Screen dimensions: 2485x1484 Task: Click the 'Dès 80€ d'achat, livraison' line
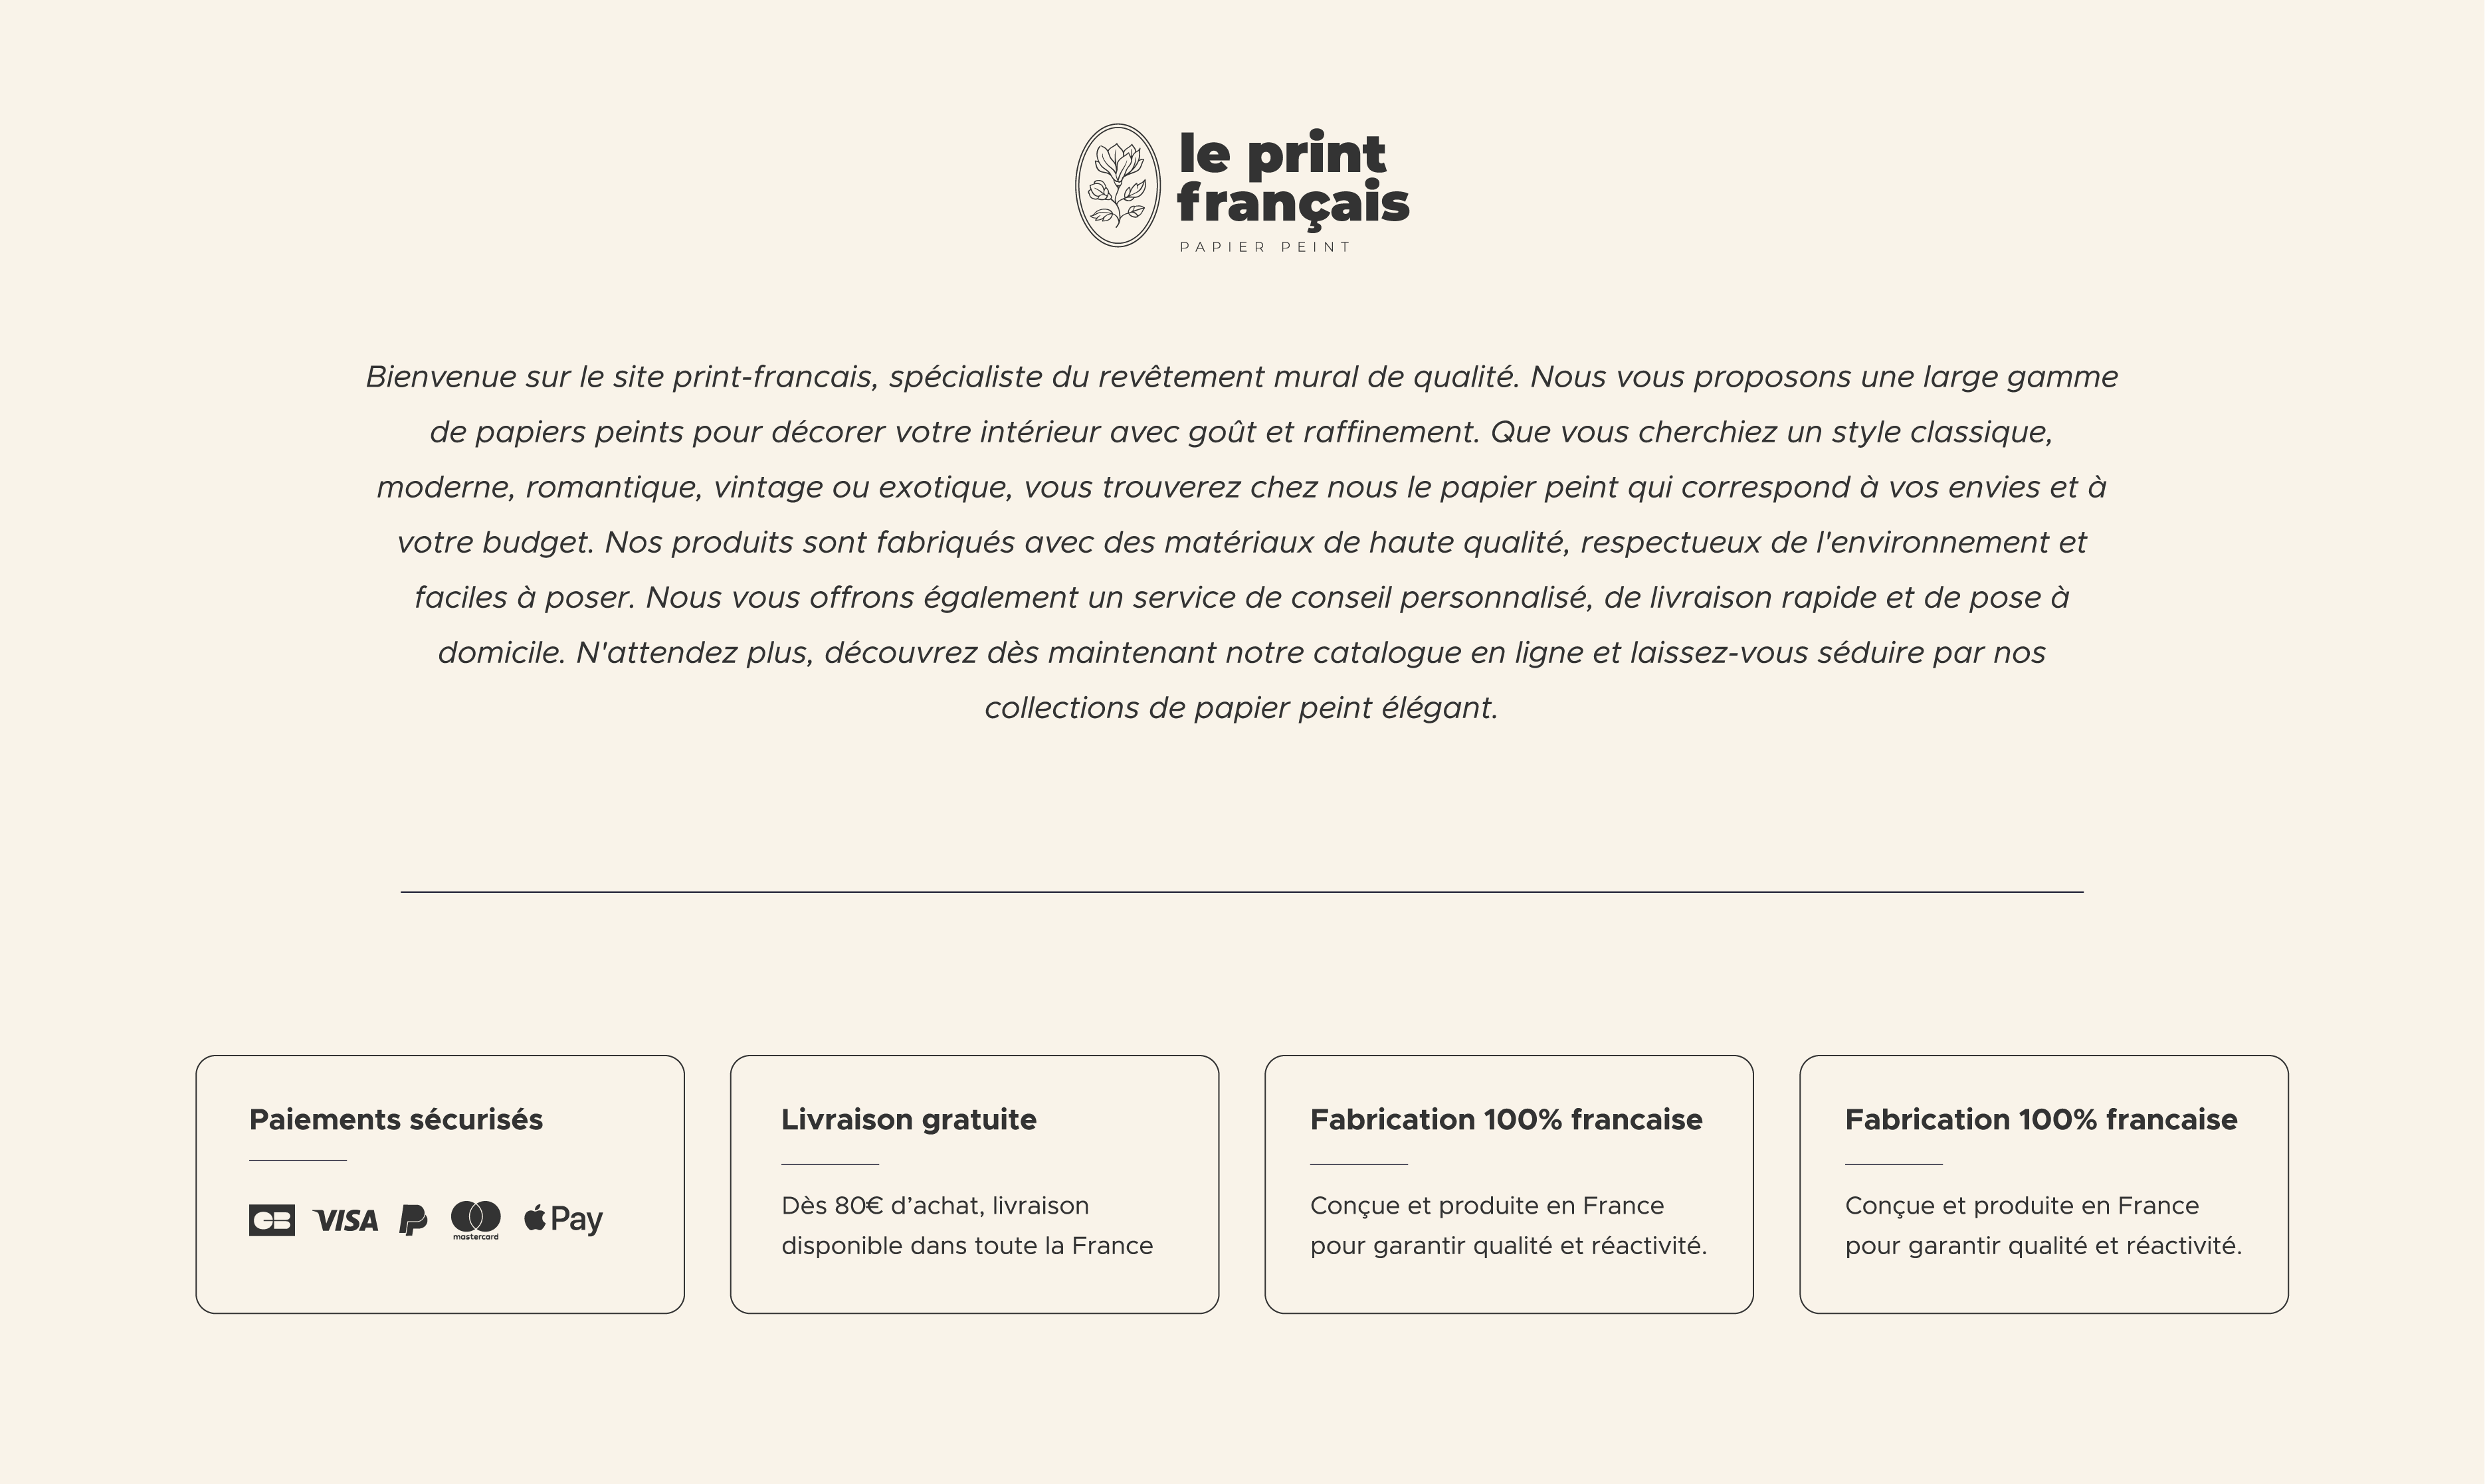[x=935, y=1205]
